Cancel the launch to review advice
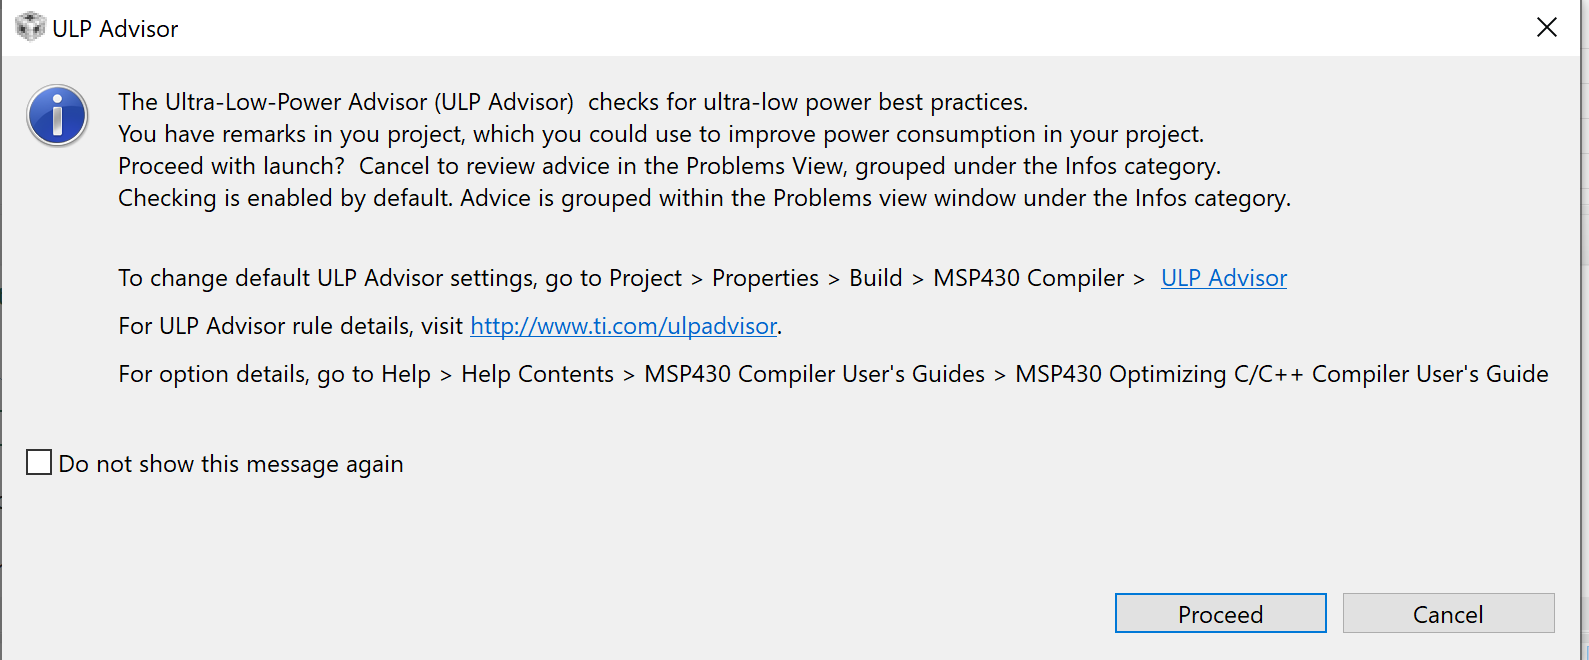 (1447, 614)
